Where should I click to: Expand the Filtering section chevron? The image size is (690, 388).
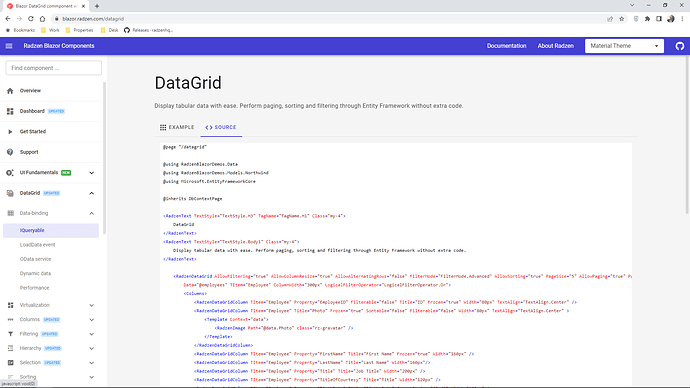(x=92, y=334)
